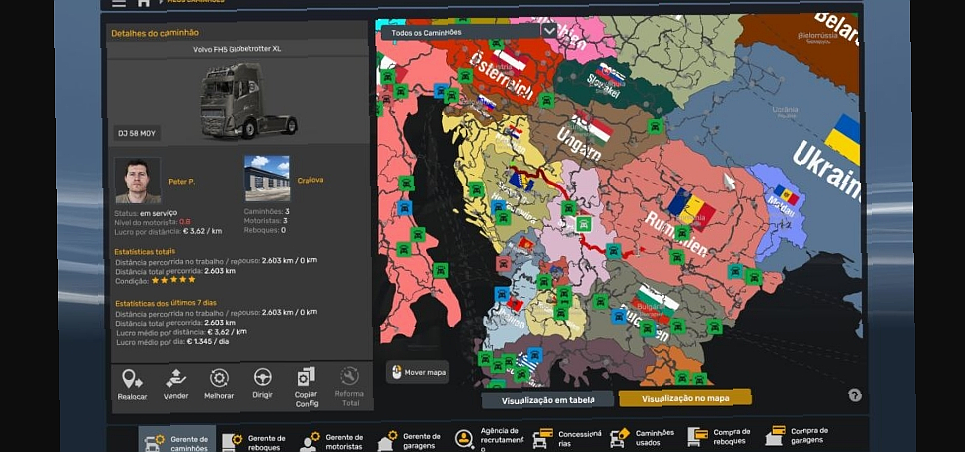Go to the home screen icon
The height and width of the screenshot is (452, 965).
143,3
